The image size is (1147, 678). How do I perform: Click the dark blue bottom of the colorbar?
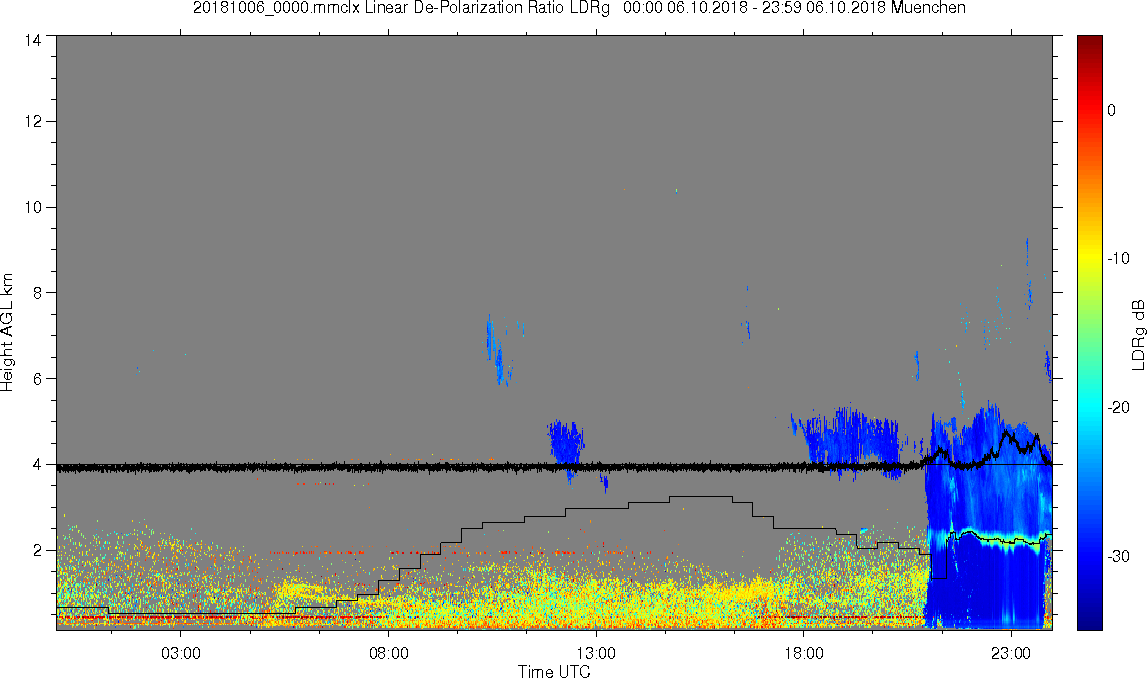1089,620
